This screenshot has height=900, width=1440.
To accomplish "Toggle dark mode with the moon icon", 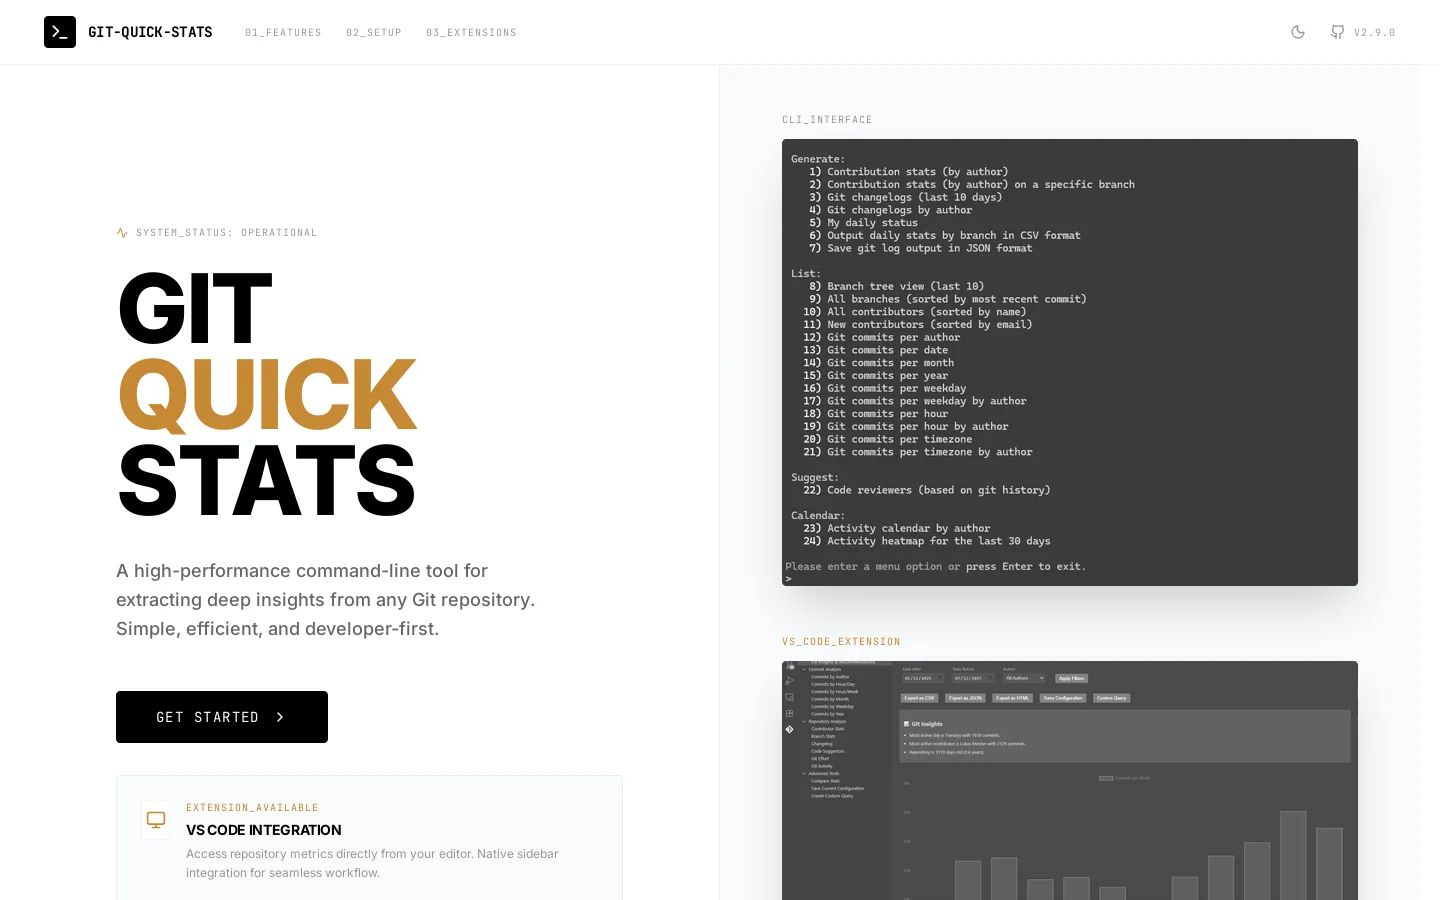I will [1298, 32].
